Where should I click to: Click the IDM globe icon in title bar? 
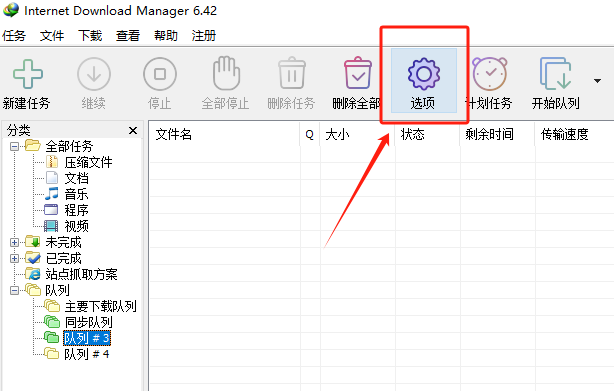tap(11, 10)
